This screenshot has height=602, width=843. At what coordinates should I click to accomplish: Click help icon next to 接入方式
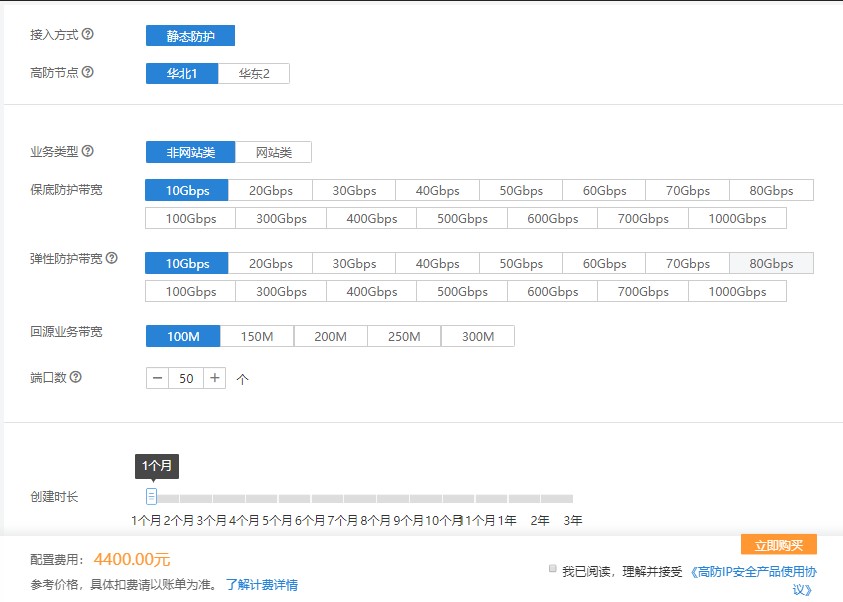tap(88, 35)
